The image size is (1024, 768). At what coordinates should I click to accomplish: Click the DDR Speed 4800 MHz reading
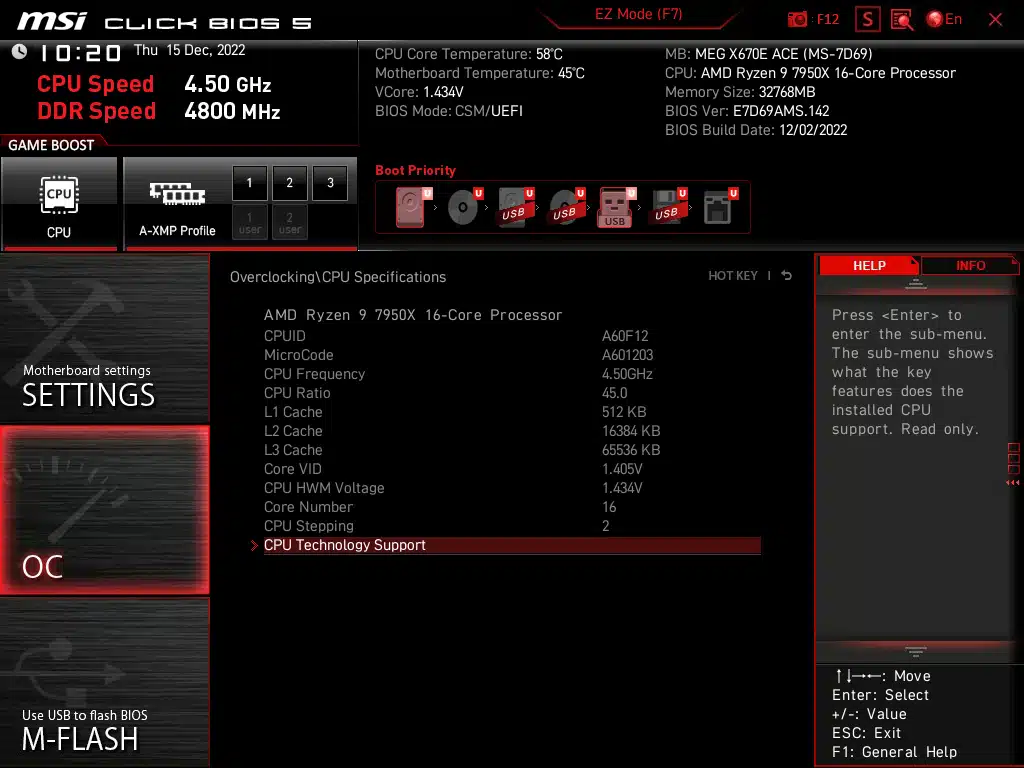(x=159, y=111)
